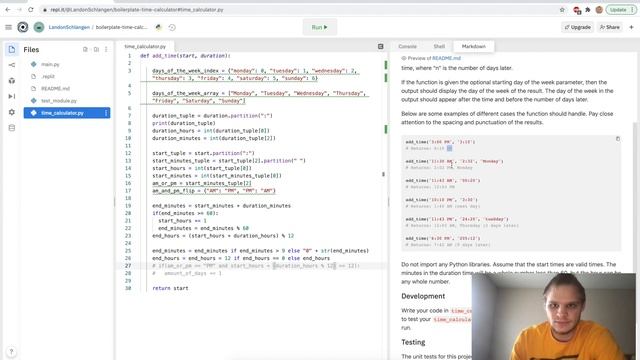Screen dimensions: 640x360
Task: Open test_module.py in the file tree
Action: pyautogui.click(x=59, y=101)
